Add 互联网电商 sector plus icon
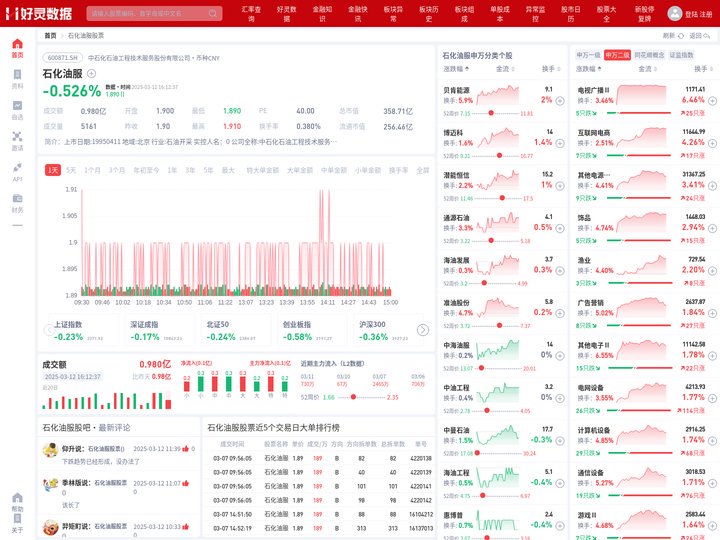This screenshot has width=720, height=540. (x=712, y=143)
